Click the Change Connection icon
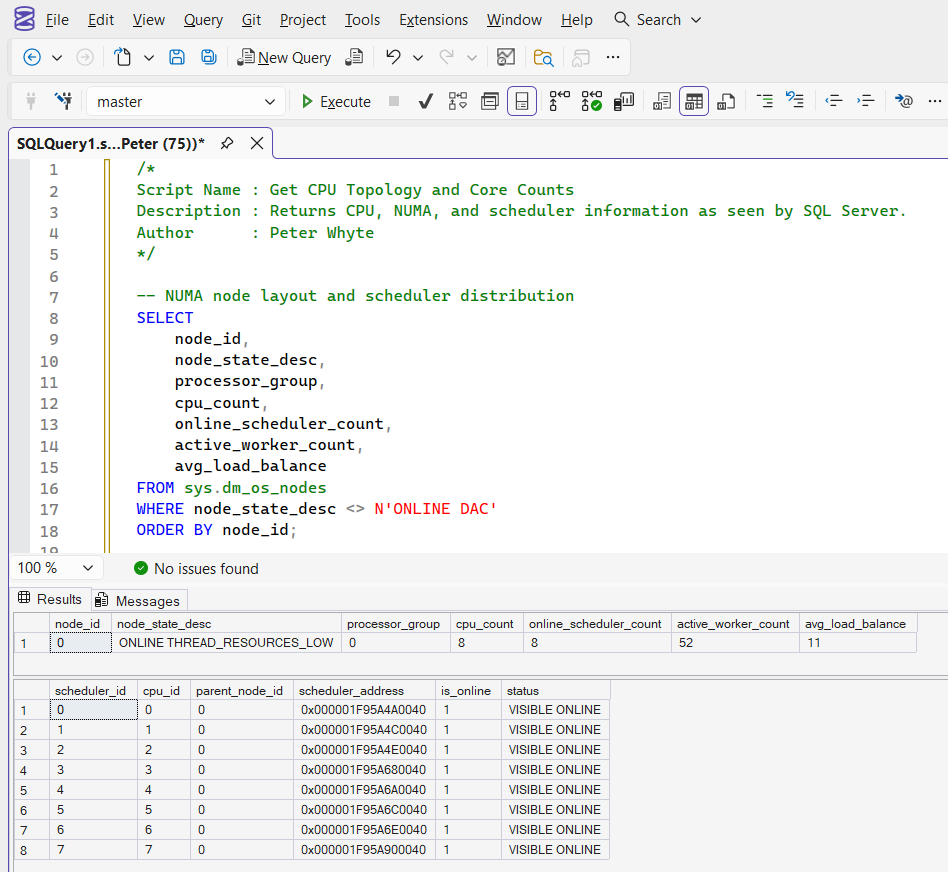948x872 pixels. (x=63, y=101)
